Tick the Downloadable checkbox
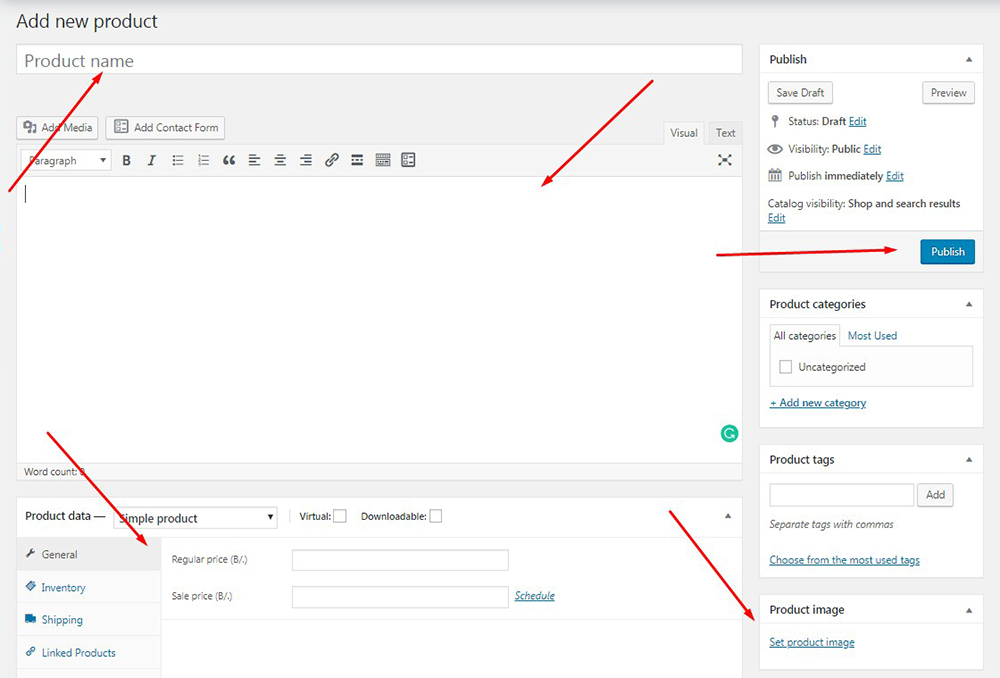Screen dimensions: 1000x678 pos(435,516)
